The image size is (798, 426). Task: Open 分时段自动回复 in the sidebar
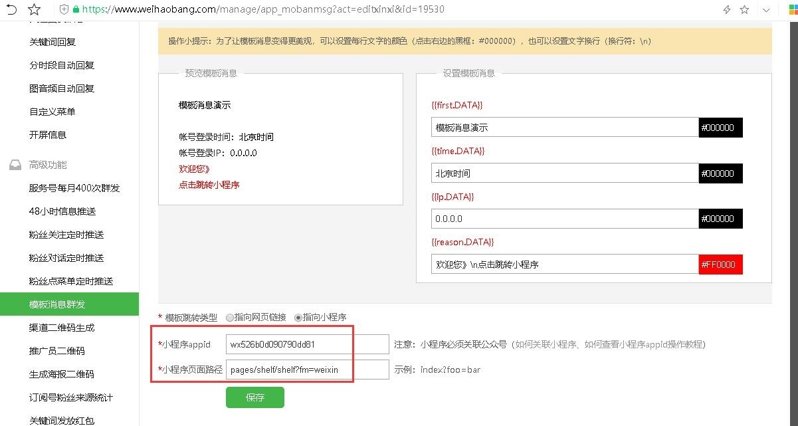(x=62, y=65)
